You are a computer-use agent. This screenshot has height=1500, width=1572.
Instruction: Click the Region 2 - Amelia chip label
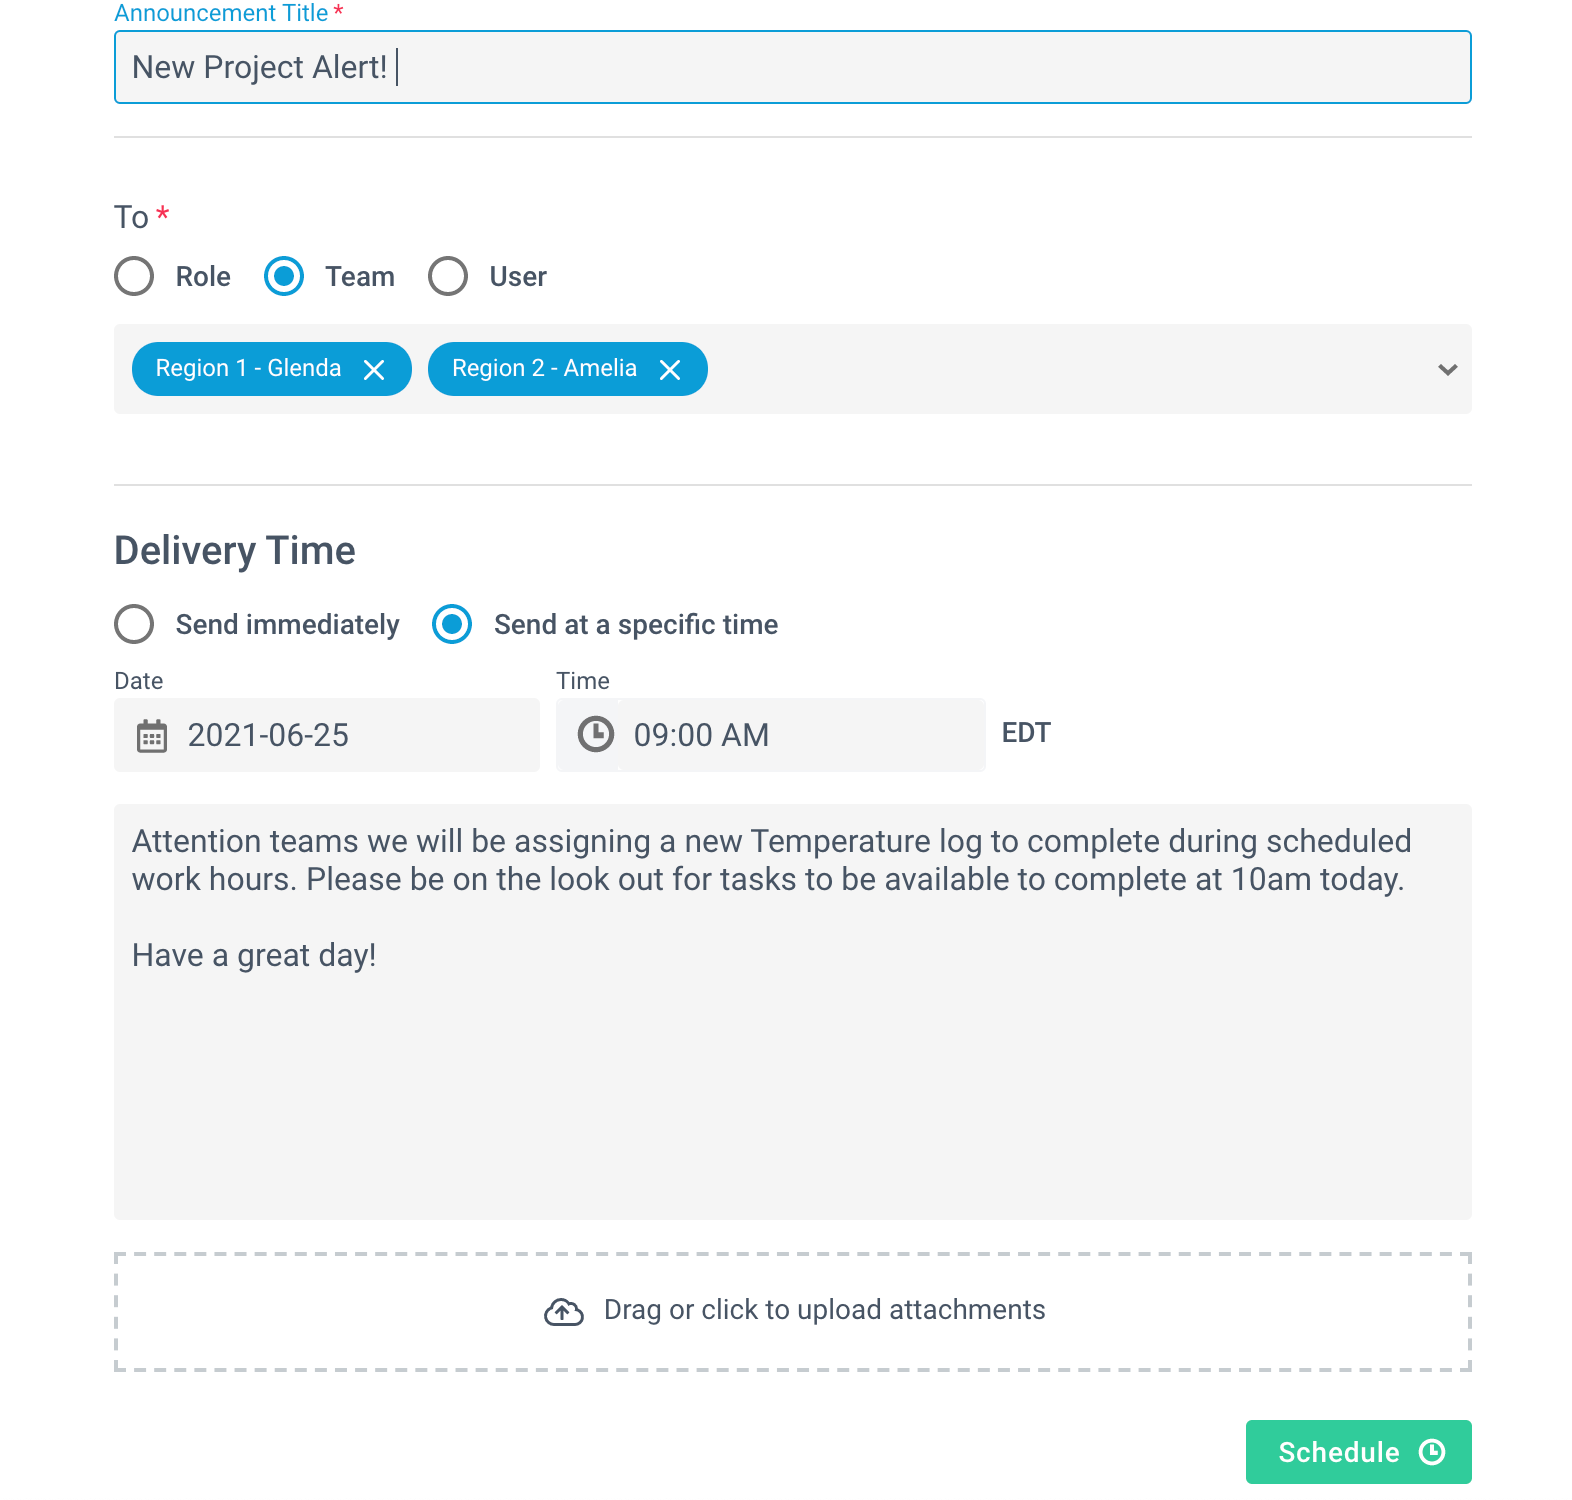pos(544,368)
